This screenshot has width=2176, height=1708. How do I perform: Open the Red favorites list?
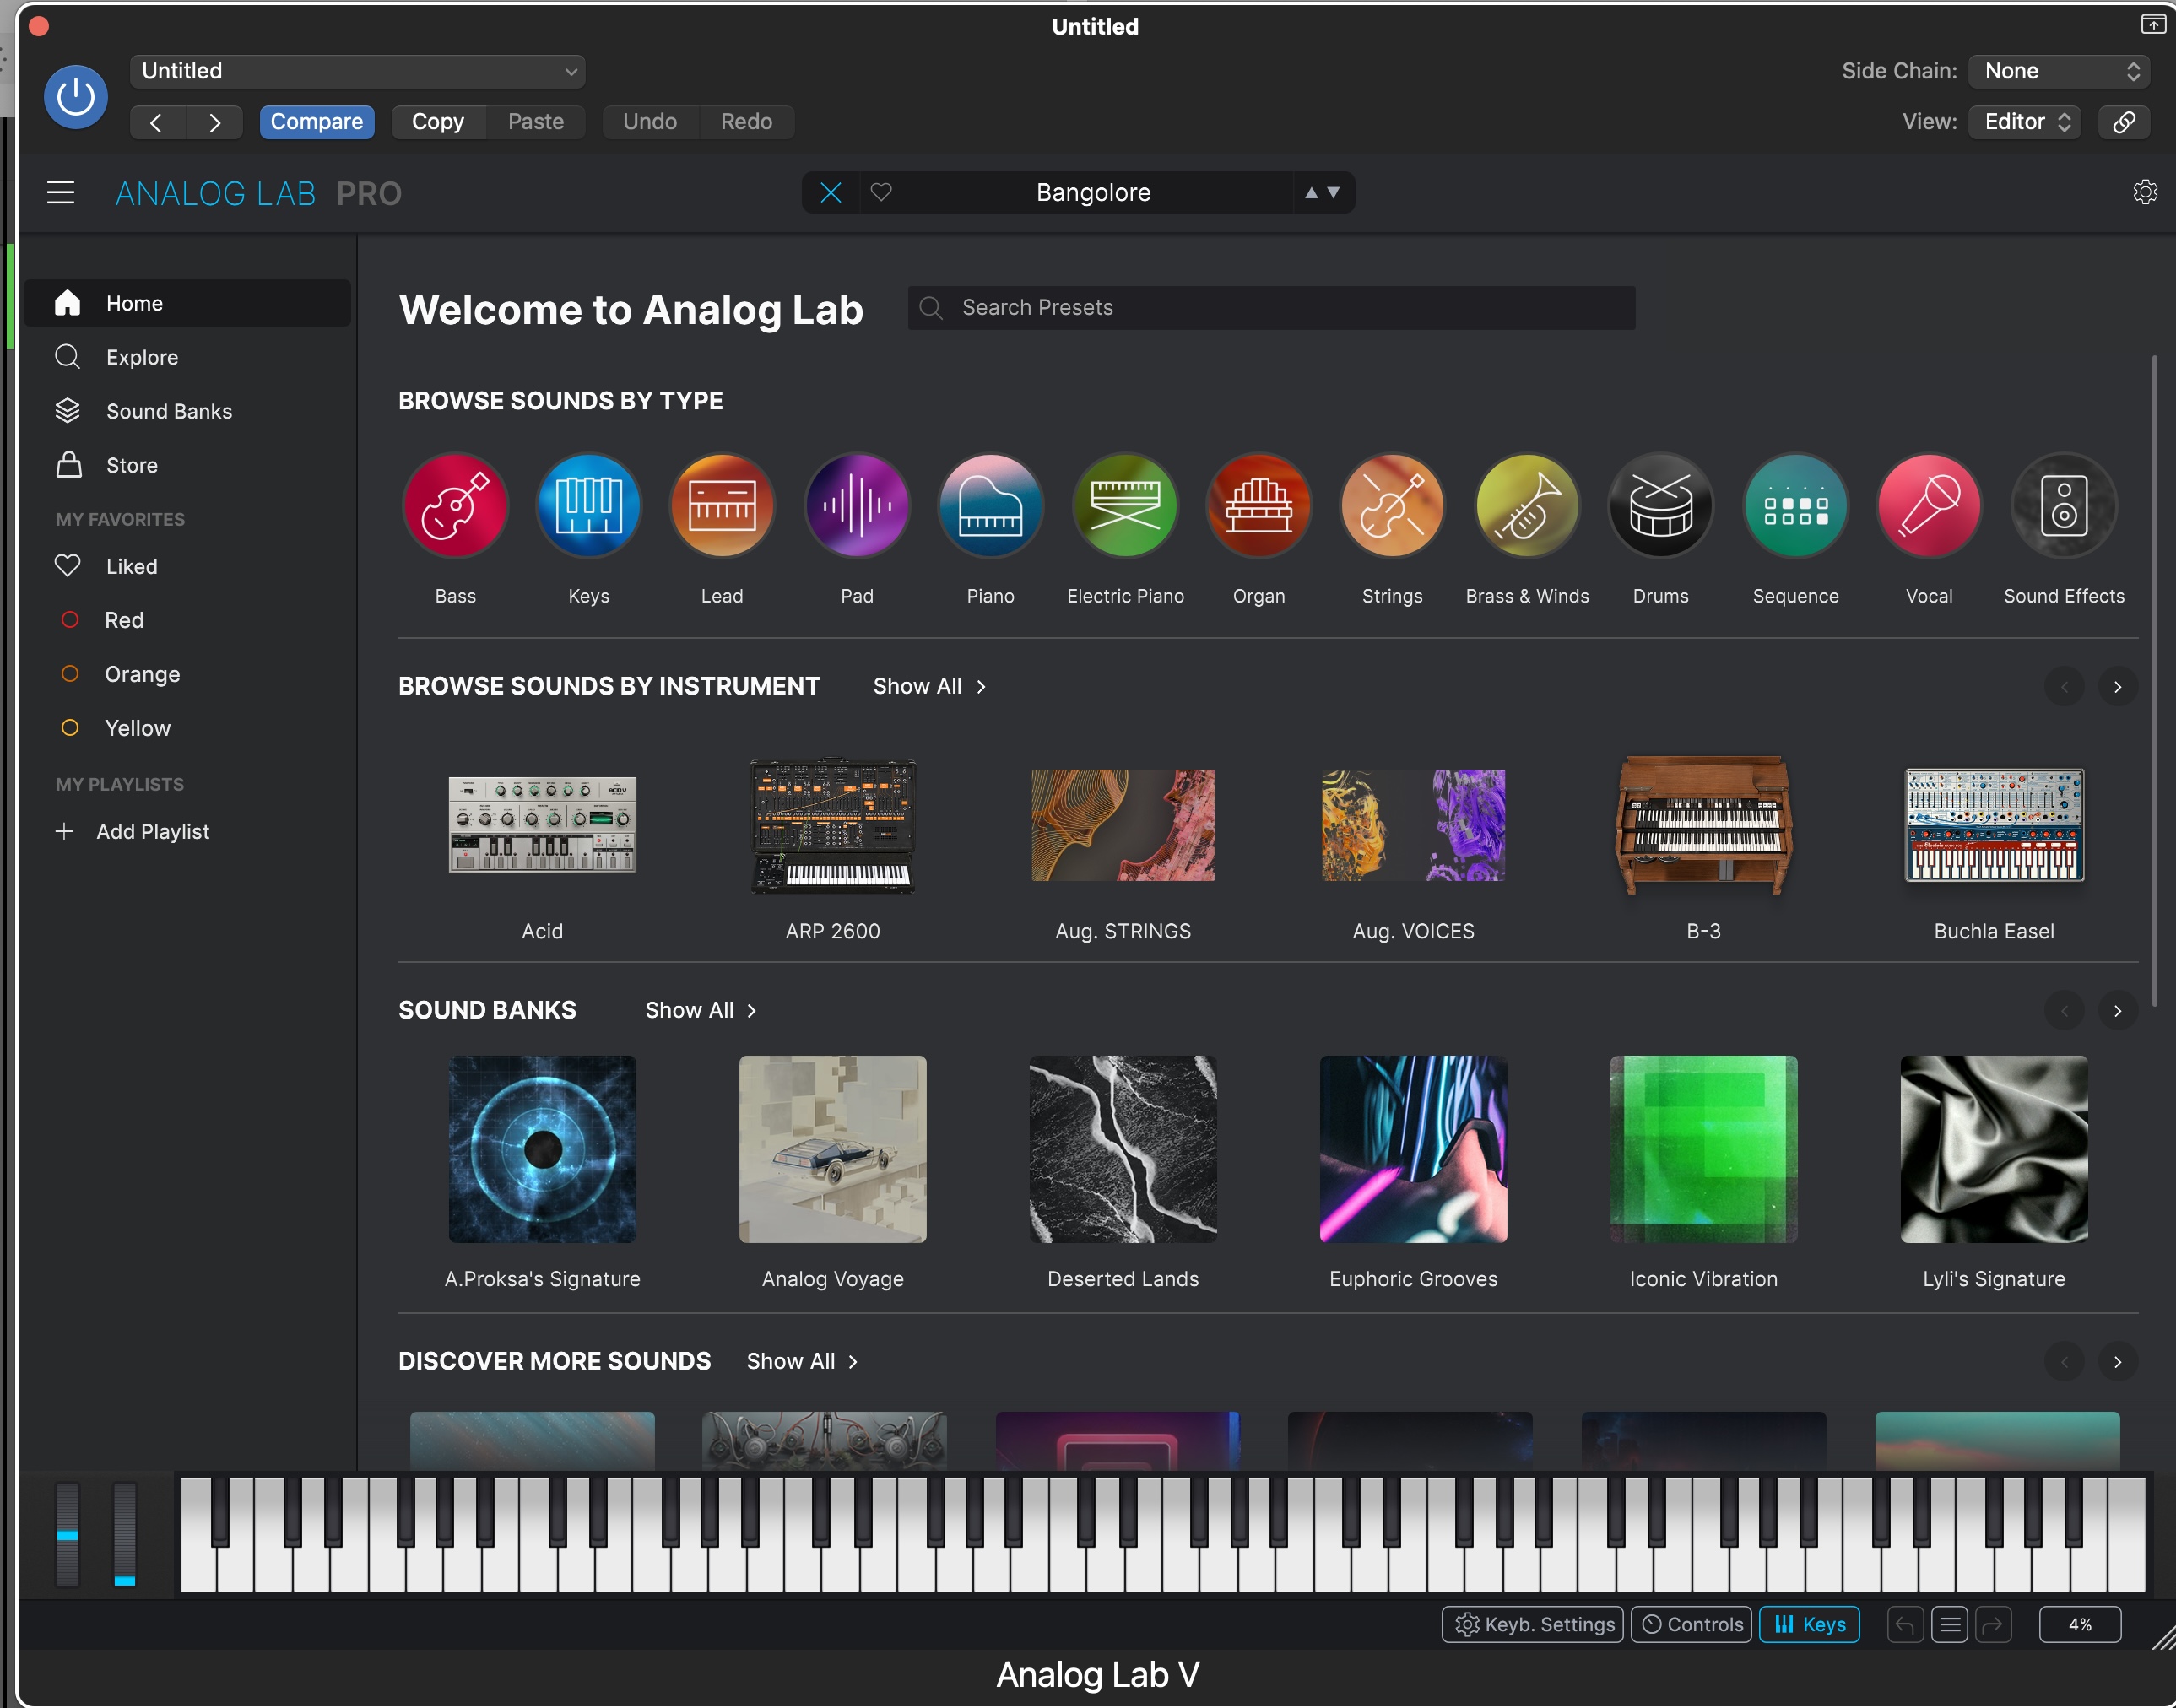click(187, 620)
